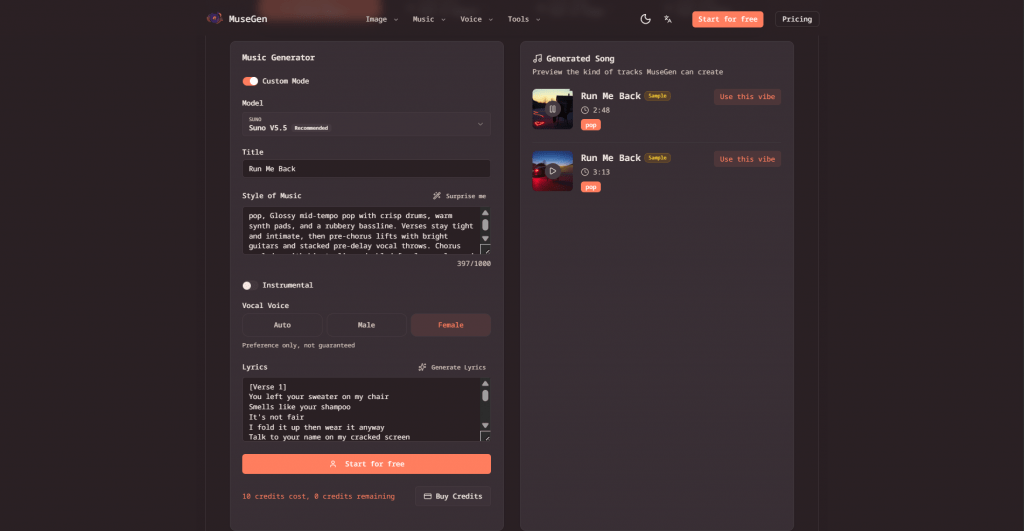Expand the Tools menu
The height and width of the screenshot is (531, 1024).
524,19
